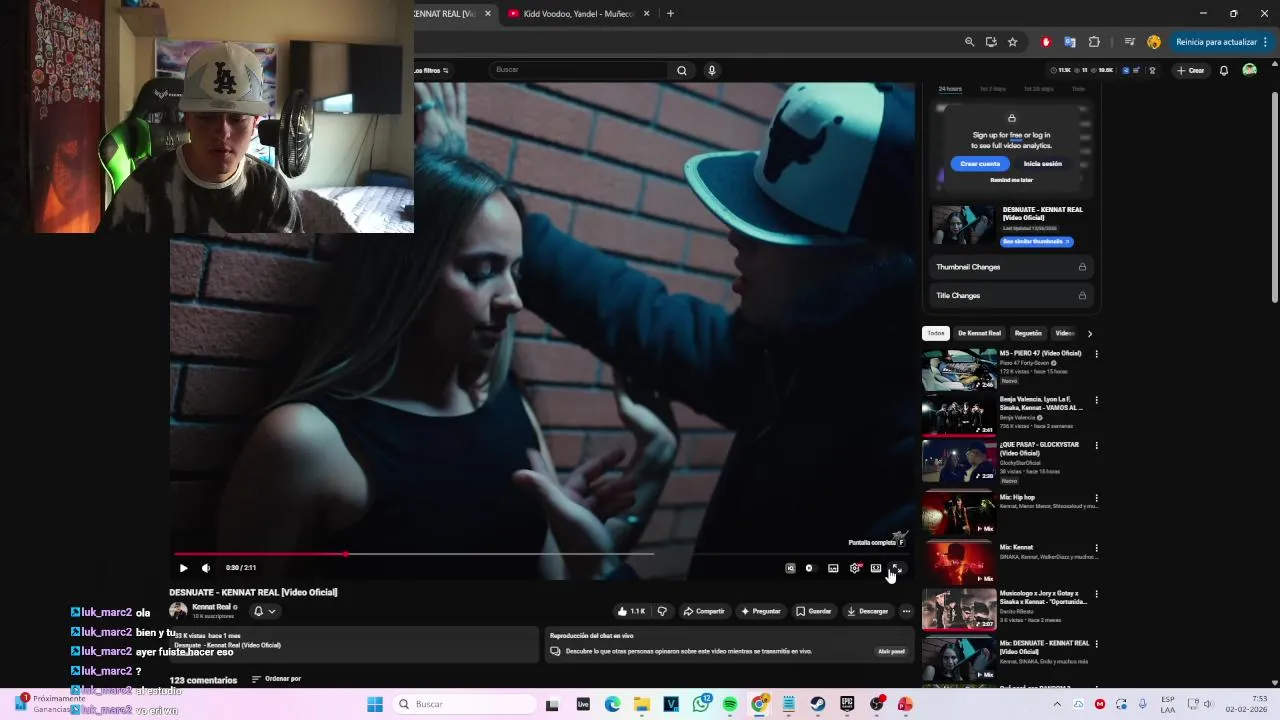The width and height of the screenshot is (1280, 720).
Task: Save video with Guardar button
Action: tap(814, 611)
